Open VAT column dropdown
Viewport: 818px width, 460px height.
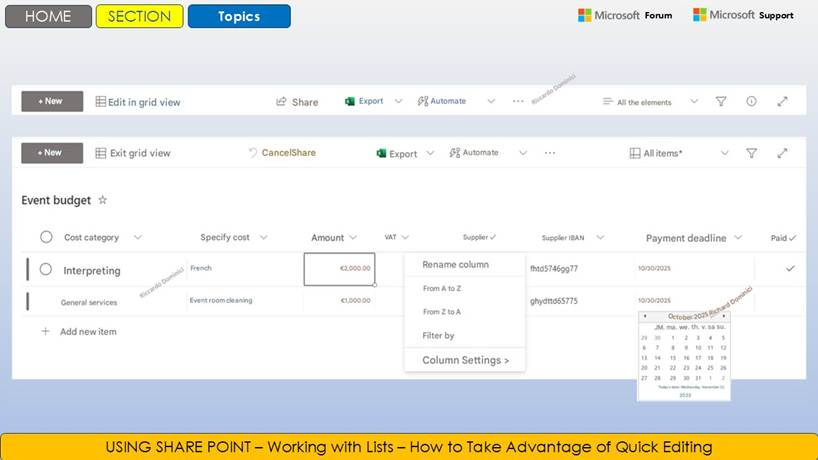point(405,237)
